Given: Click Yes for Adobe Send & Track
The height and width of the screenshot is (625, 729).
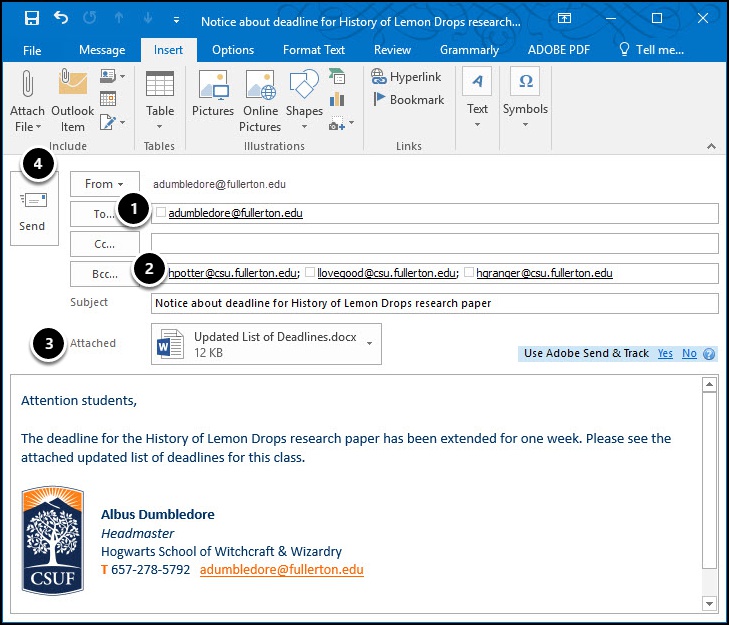Looking at the screenshot, I should click(665, 353).
